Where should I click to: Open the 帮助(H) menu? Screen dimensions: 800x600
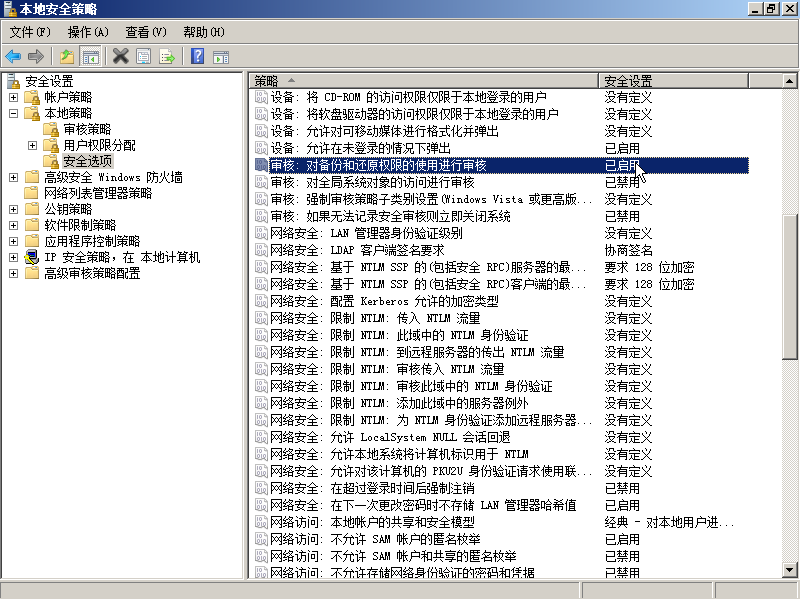pyautogui.click(x=204, y=32)
